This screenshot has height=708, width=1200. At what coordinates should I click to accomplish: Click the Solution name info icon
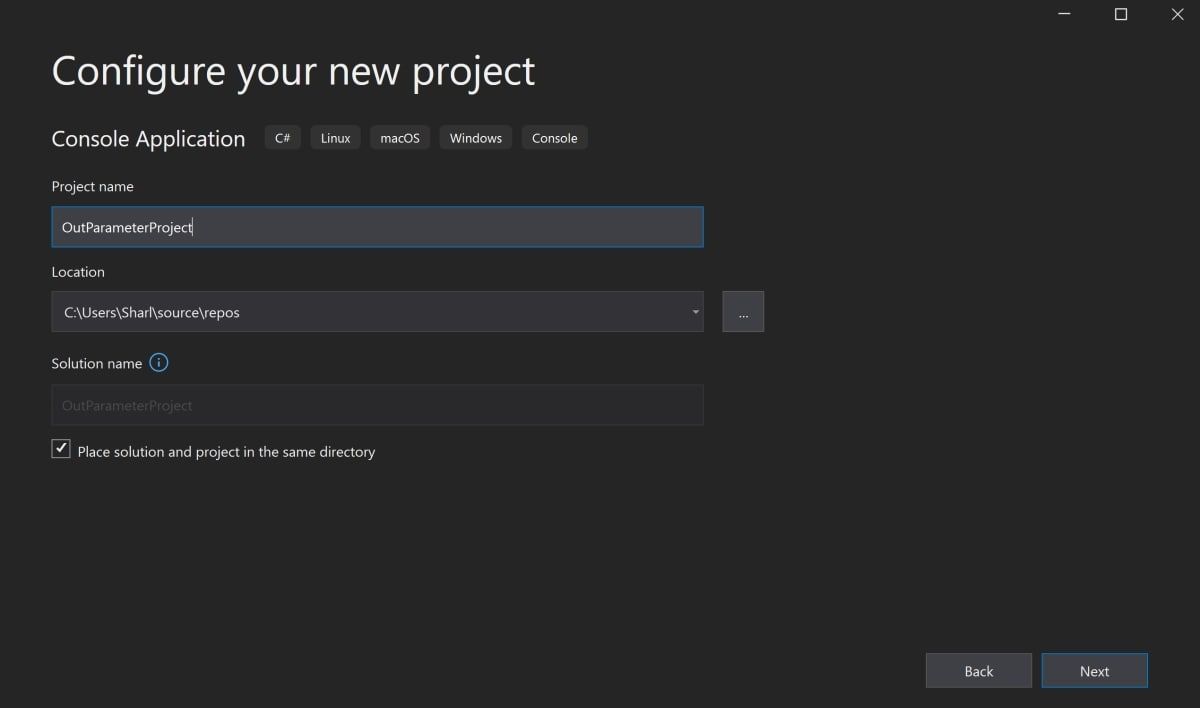158,363
